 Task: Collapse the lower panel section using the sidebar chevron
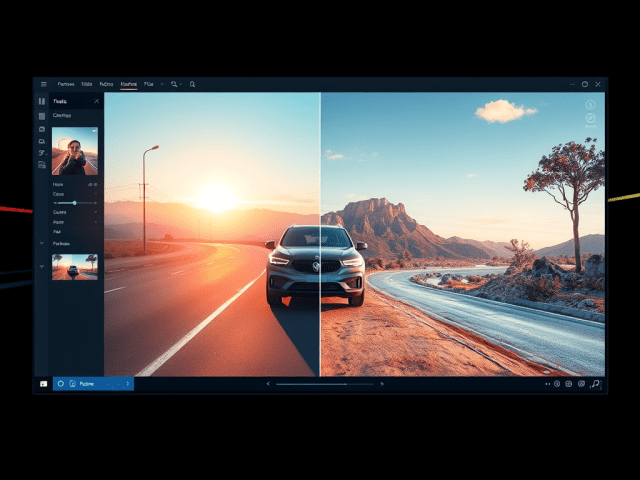tap(41, 243)
